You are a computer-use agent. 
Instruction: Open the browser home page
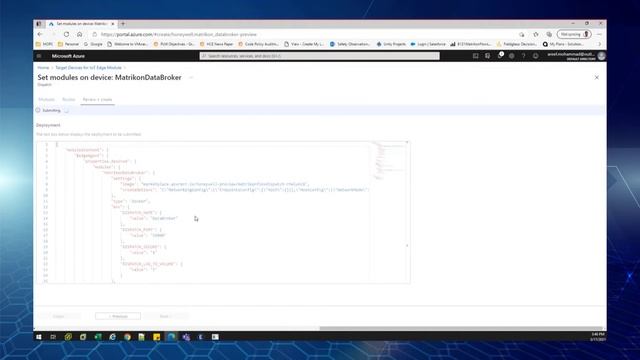click(80, 34)
